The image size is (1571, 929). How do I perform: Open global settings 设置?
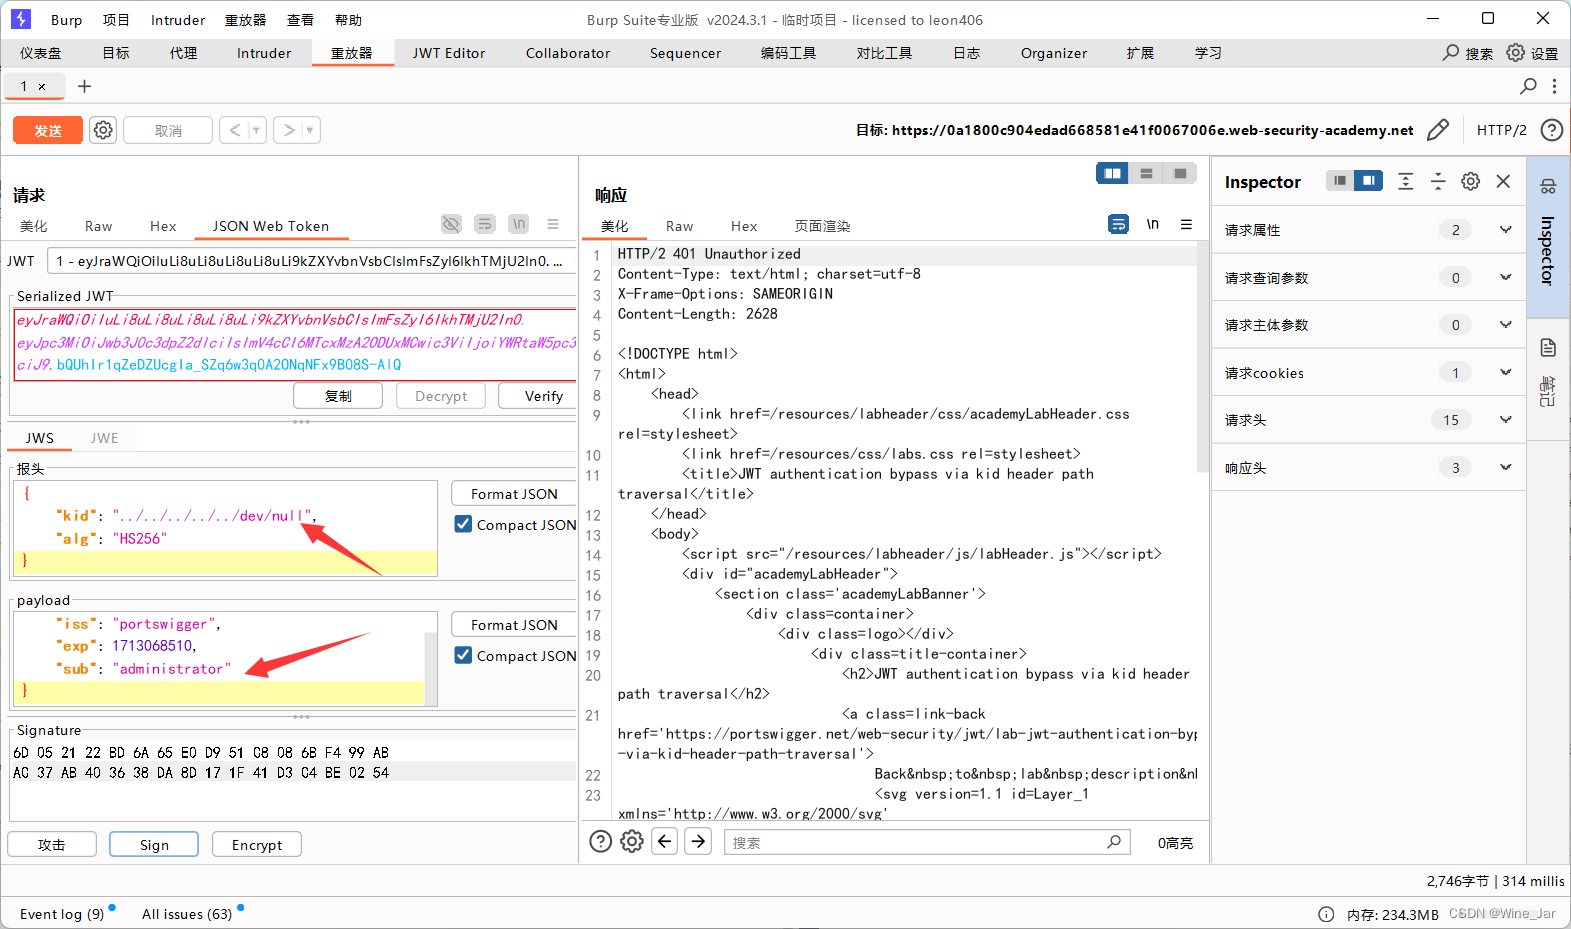pyautogui.click(x=1532, y=53)
